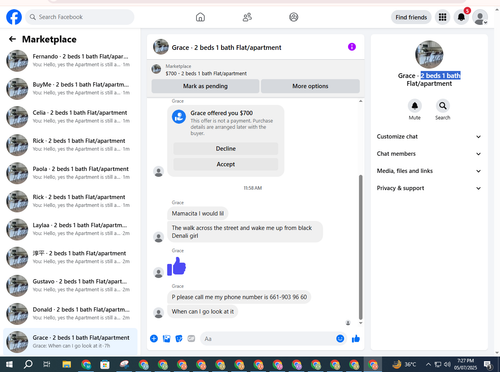
Task: Open Fernando's apartment conversation
Action: point(70,61)
